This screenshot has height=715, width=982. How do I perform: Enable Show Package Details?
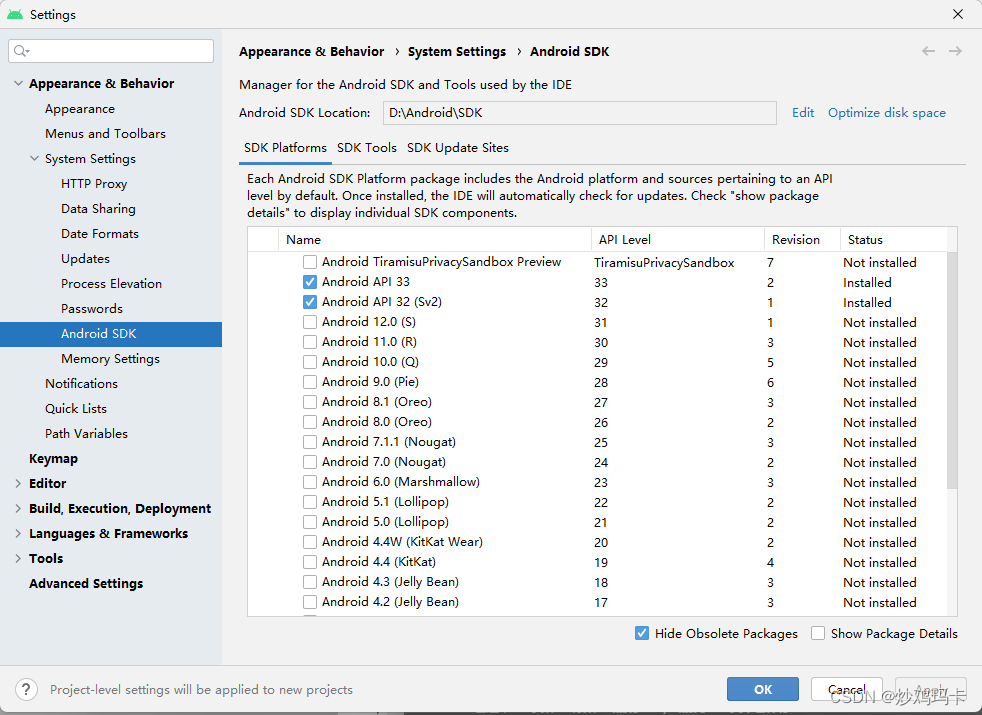tap(818, 633)
